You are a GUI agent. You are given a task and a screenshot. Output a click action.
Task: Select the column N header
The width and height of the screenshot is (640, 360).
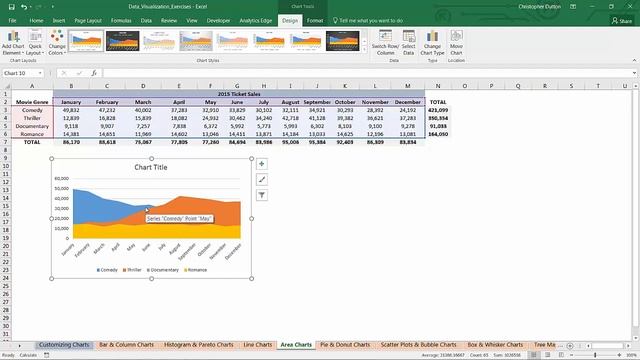coord(438,86)
